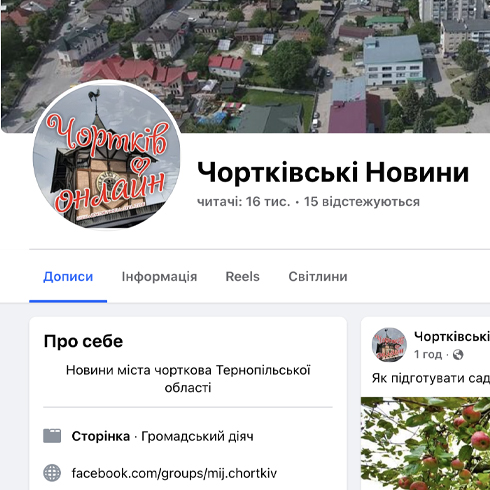Switch to the Інформація tab

coord(159,277)
